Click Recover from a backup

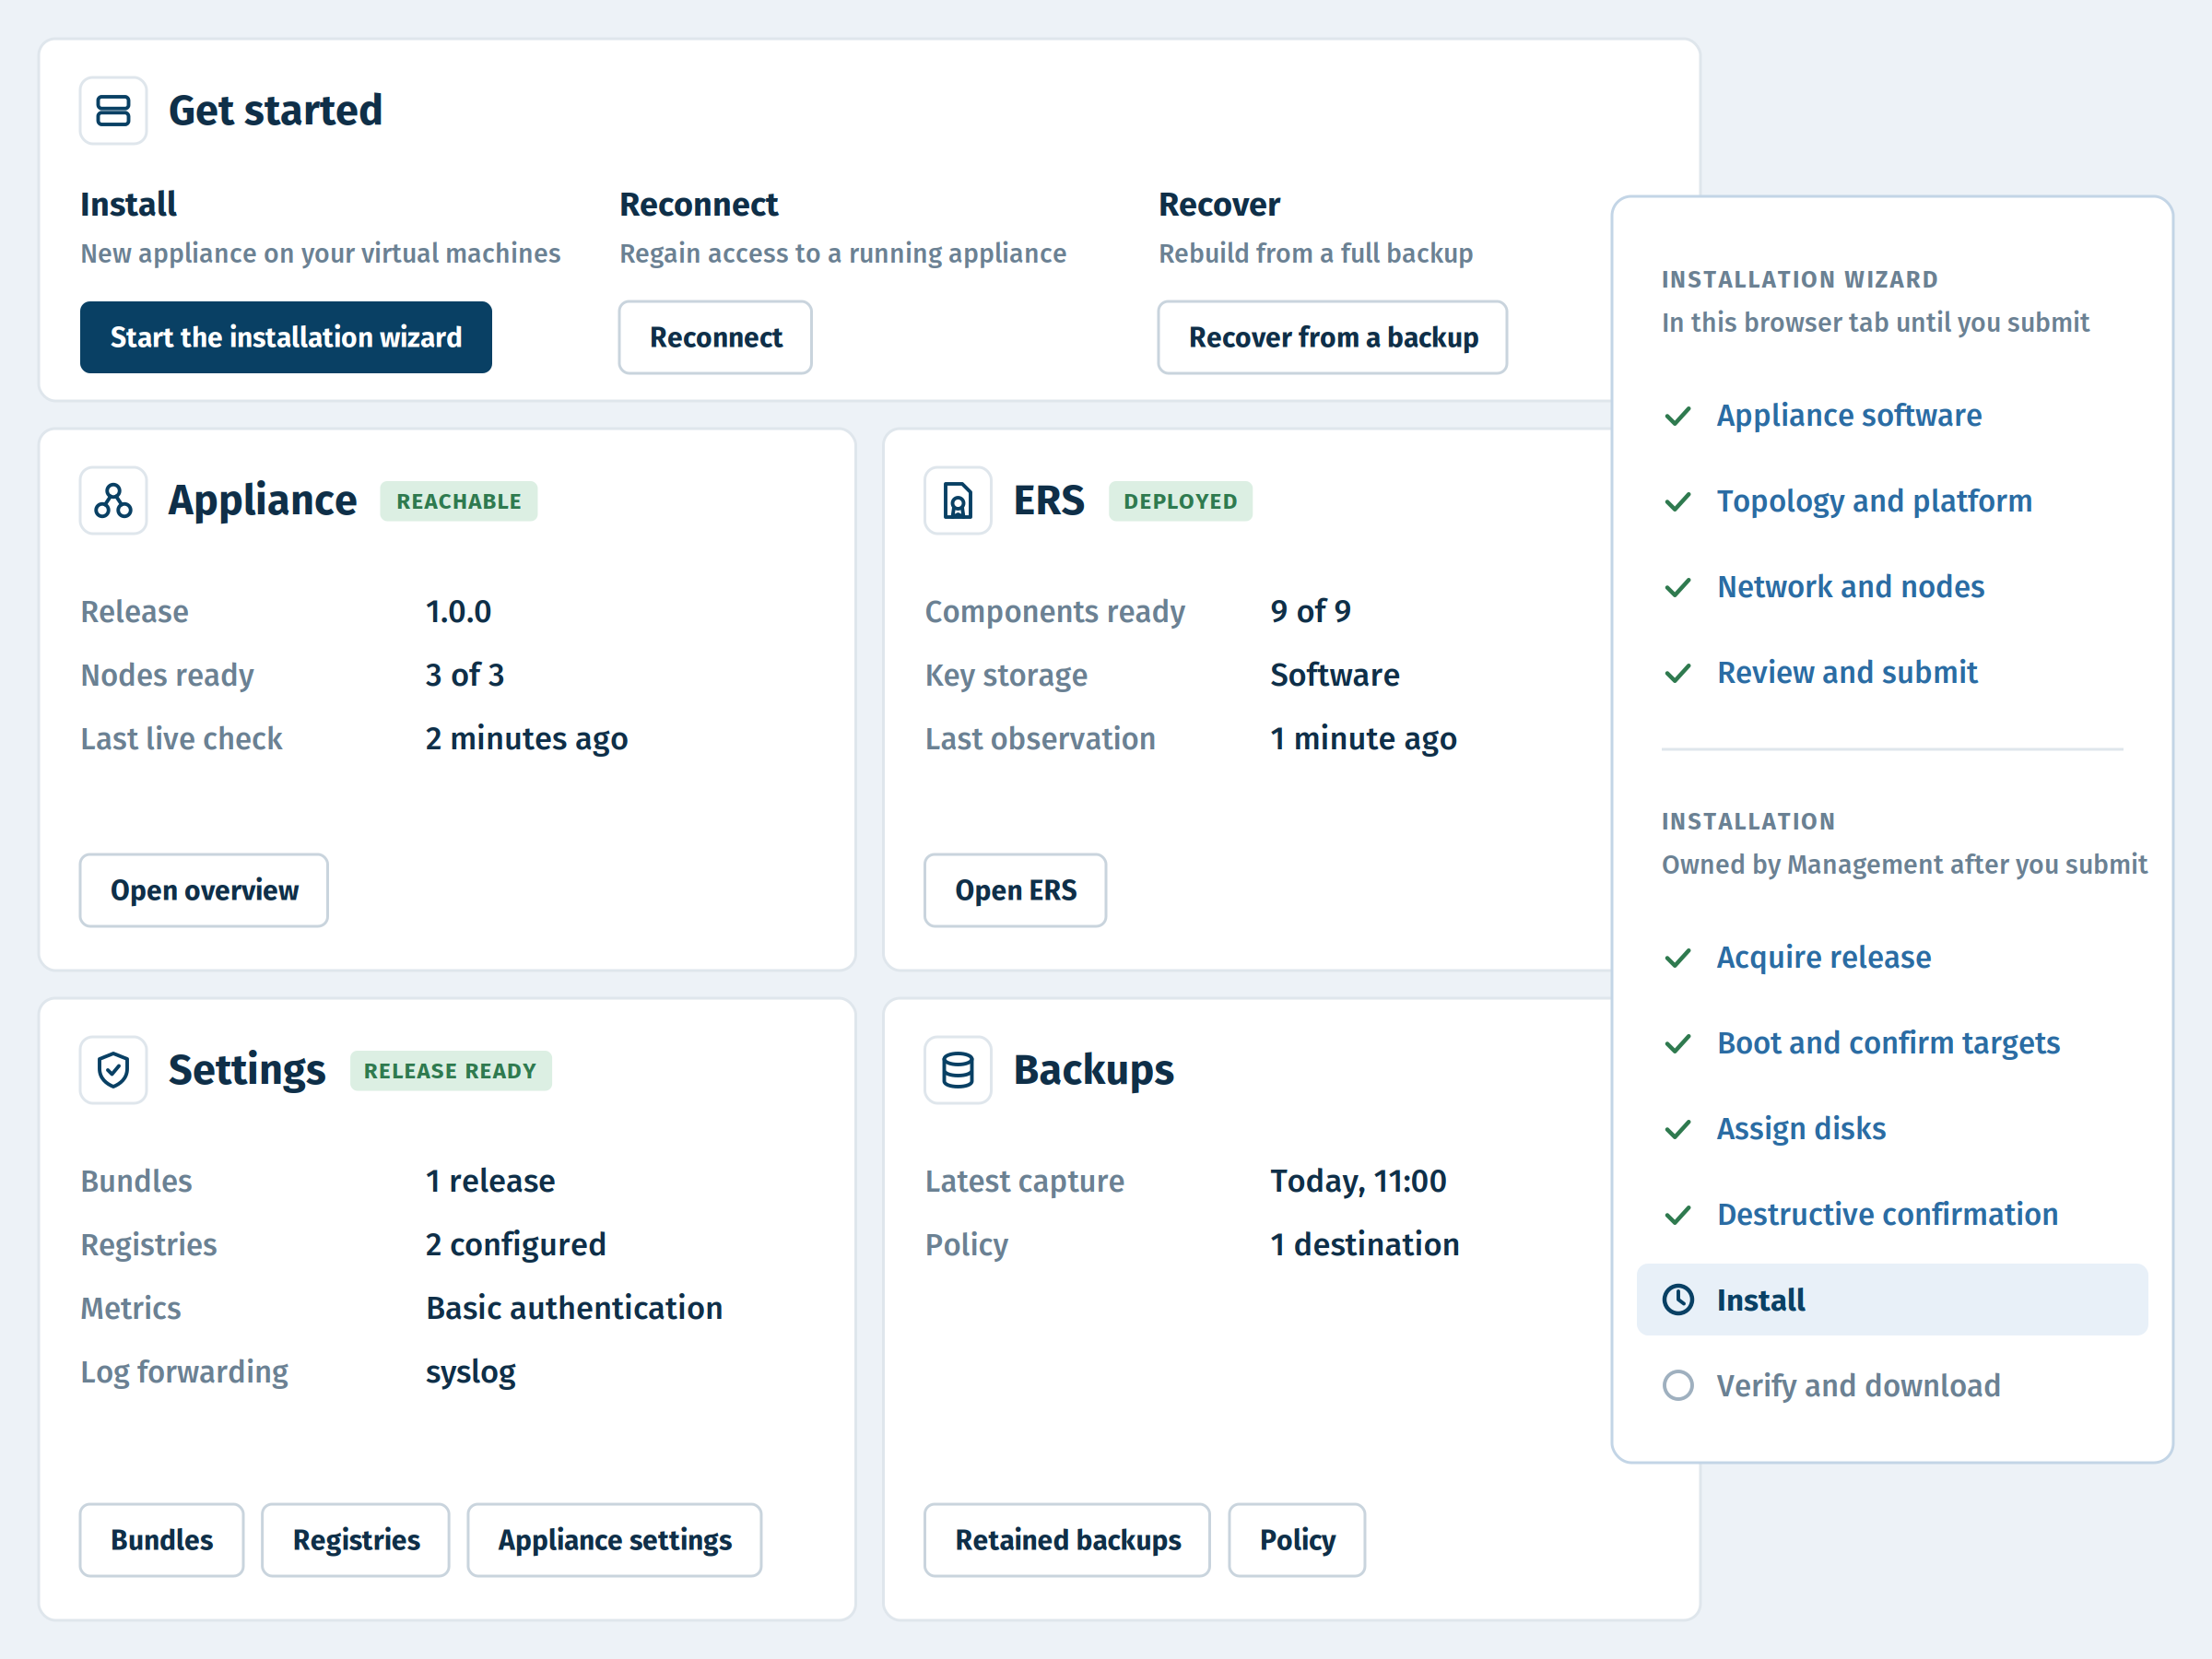(1333, 338)
